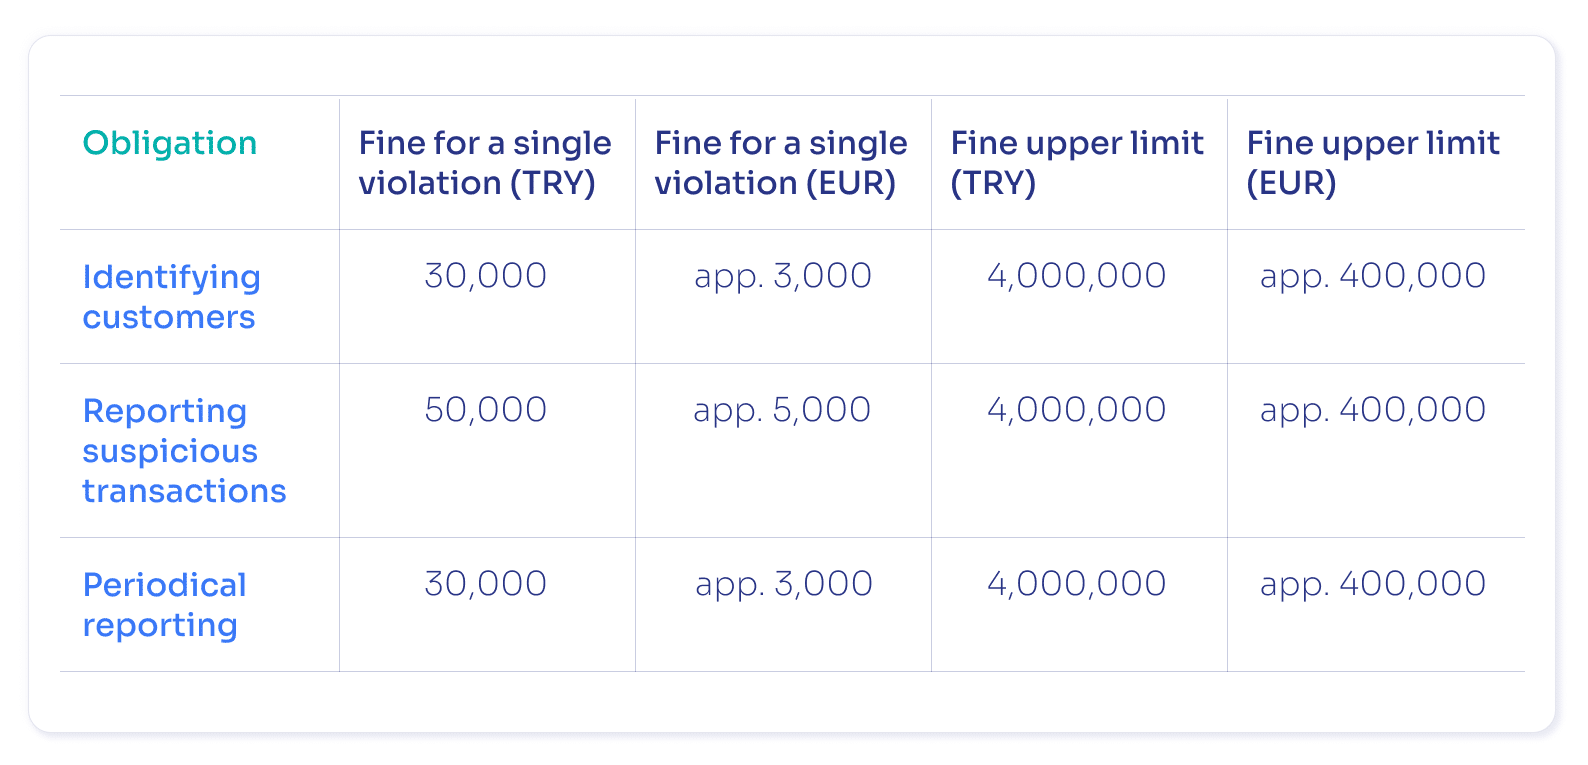This screenshot has height=765, width=1588.
Task: Open the Identifying customers row label
Action: point(172,297)
